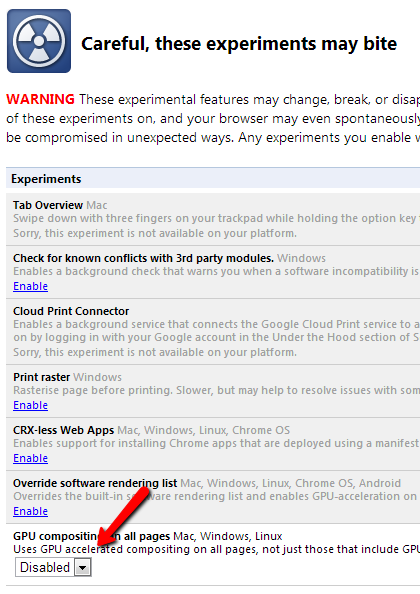420x594 pixels.
Task: Click the red WARNING label
Action: click(41, 99)
